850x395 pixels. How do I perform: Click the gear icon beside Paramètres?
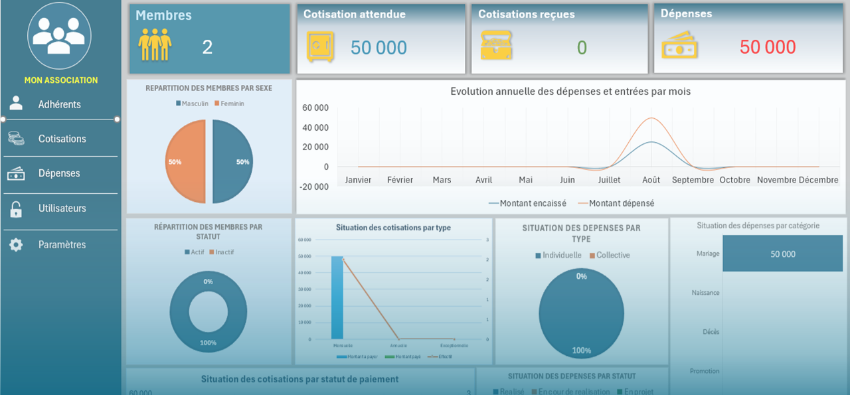coord(16,245)
